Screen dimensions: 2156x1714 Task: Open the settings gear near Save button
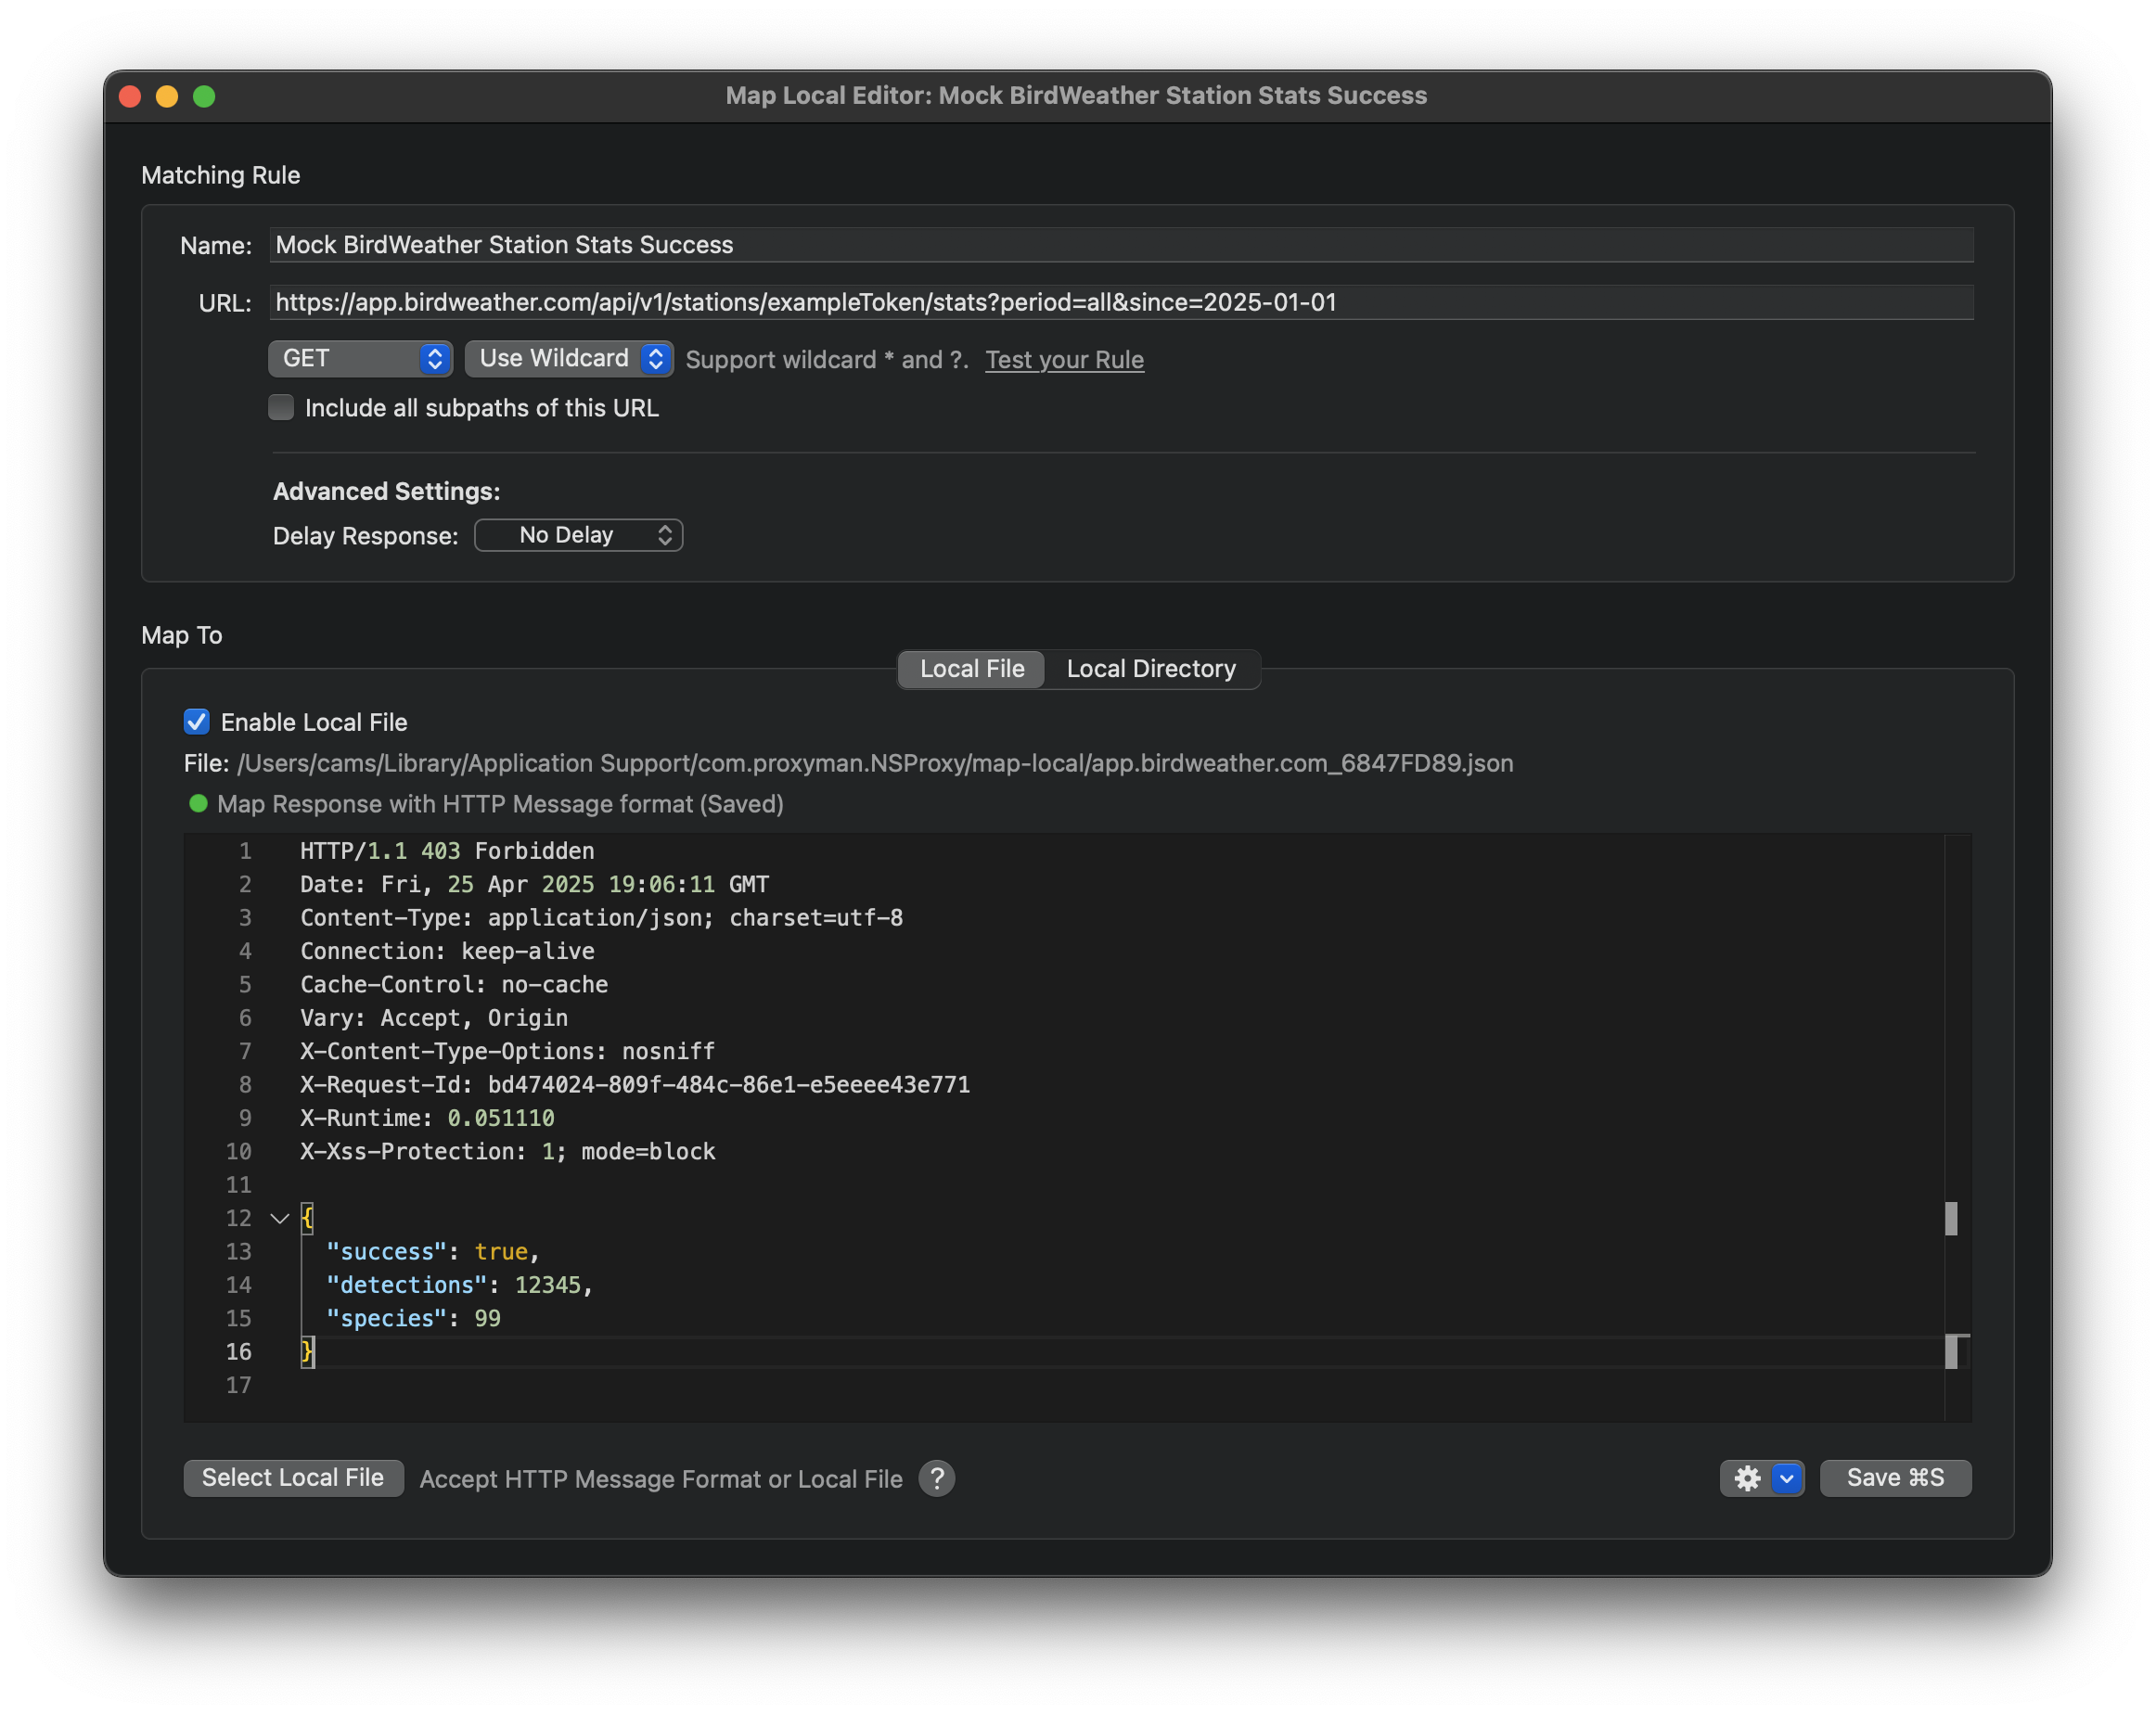(x=1746, y=1478)
